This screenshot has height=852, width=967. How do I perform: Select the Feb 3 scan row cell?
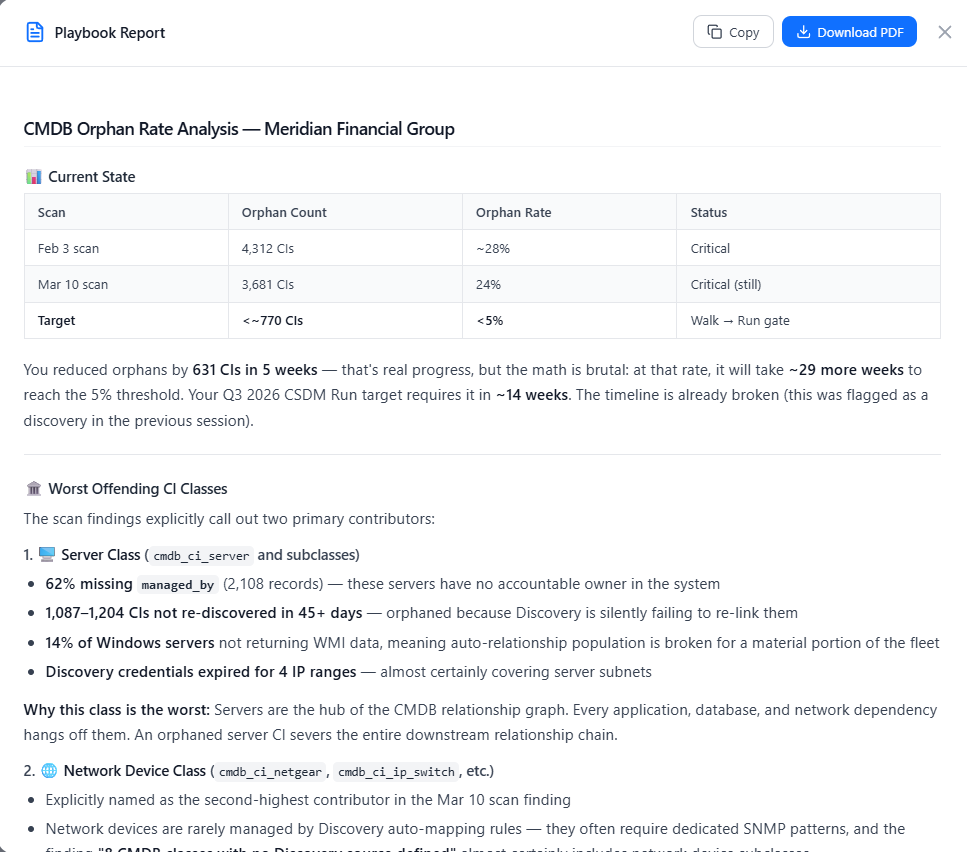click(68, 248)
